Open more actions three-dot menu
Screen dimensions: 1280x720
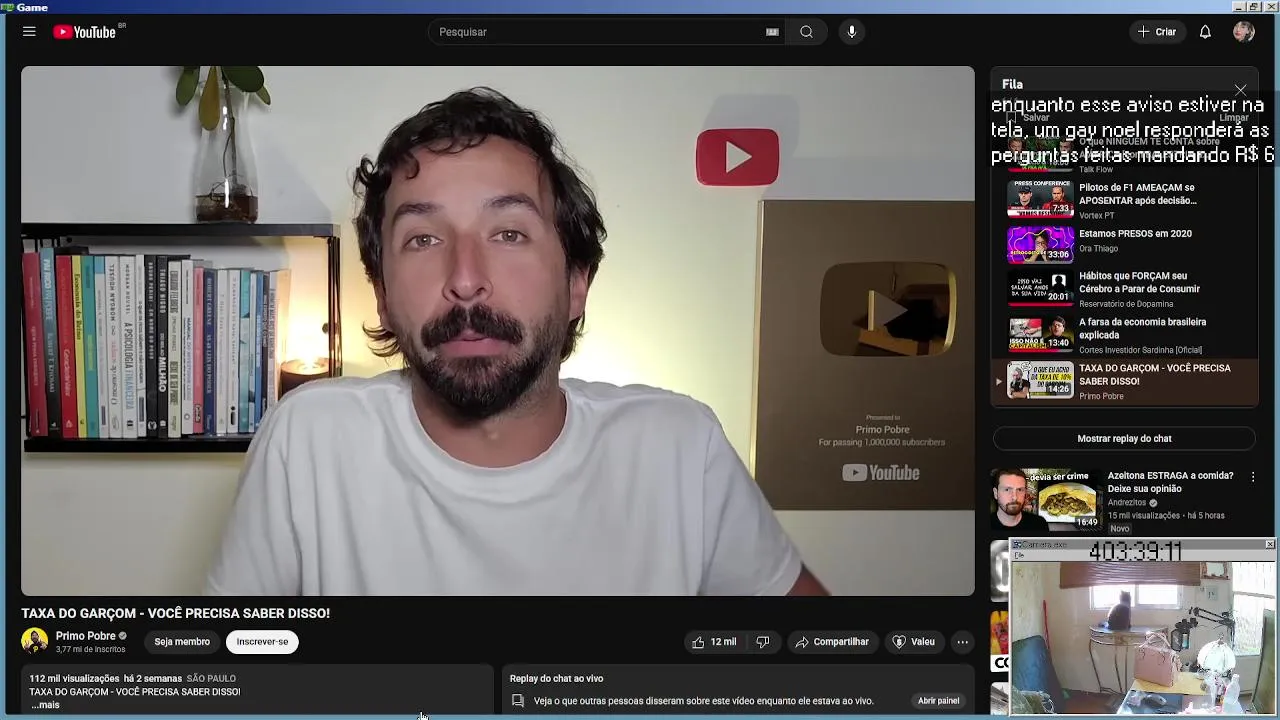(962, 642)
